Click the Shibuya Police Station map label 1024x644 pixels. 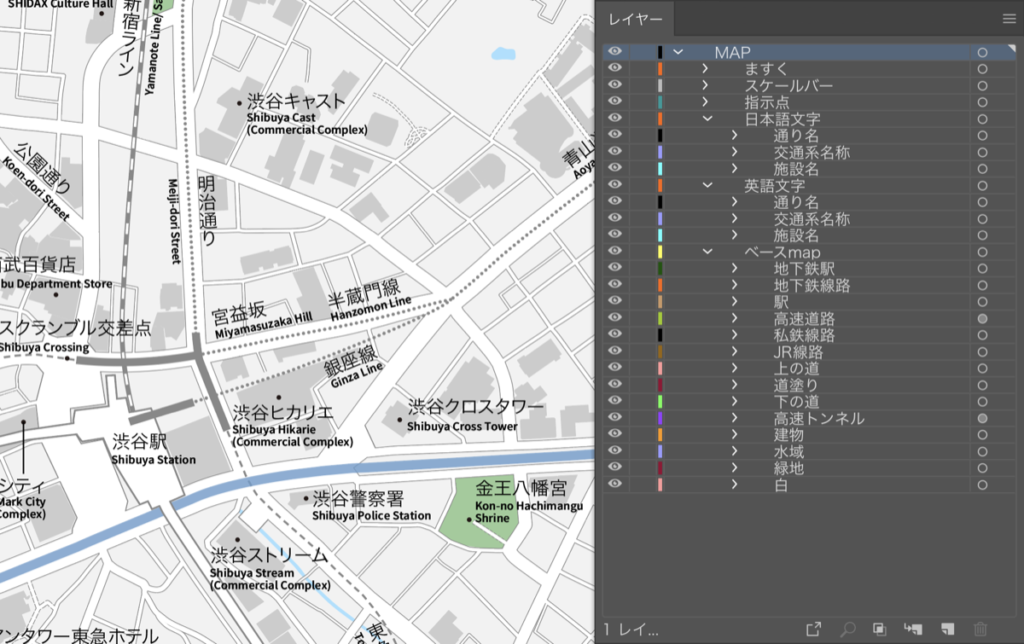[x=372, y=515]
